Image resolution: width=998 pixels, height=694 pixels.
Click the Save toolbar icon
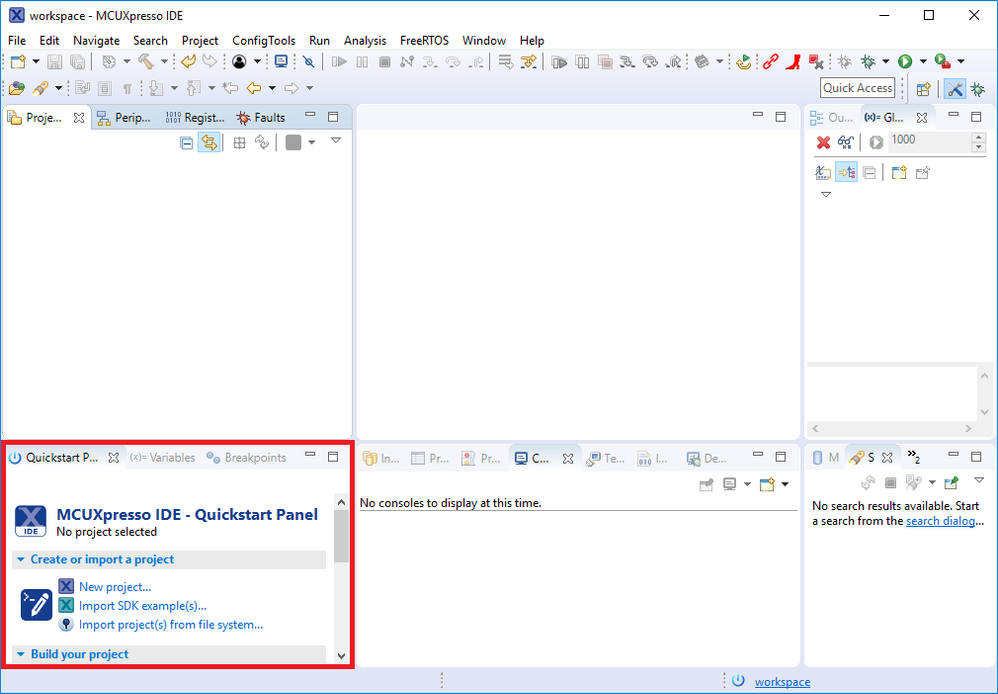53,61
